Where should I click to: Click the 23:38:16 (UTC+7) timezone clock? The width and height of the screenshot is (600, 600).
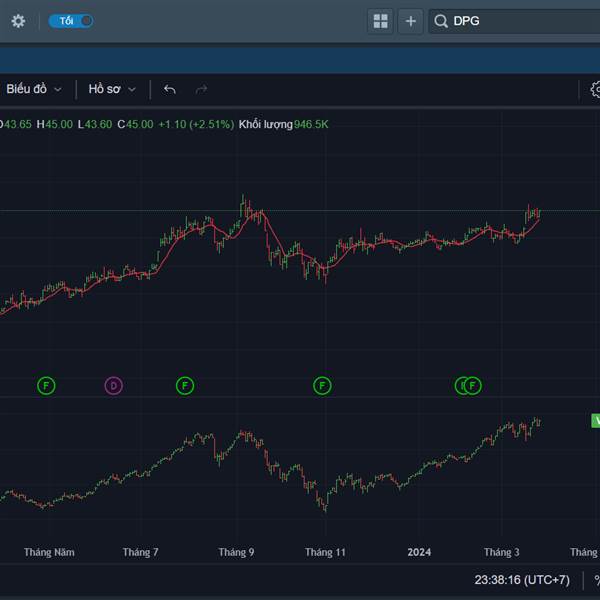tap(522, 580)
